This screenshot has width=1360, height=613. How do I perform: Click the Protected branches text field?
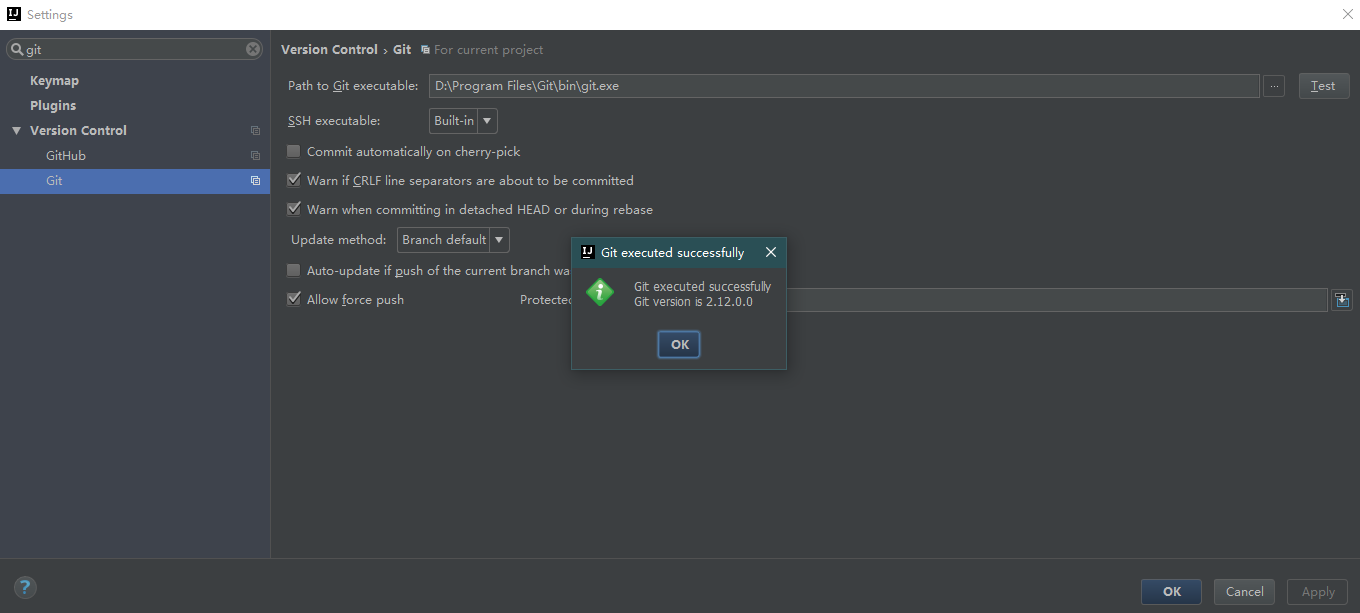click(1056, 300)
